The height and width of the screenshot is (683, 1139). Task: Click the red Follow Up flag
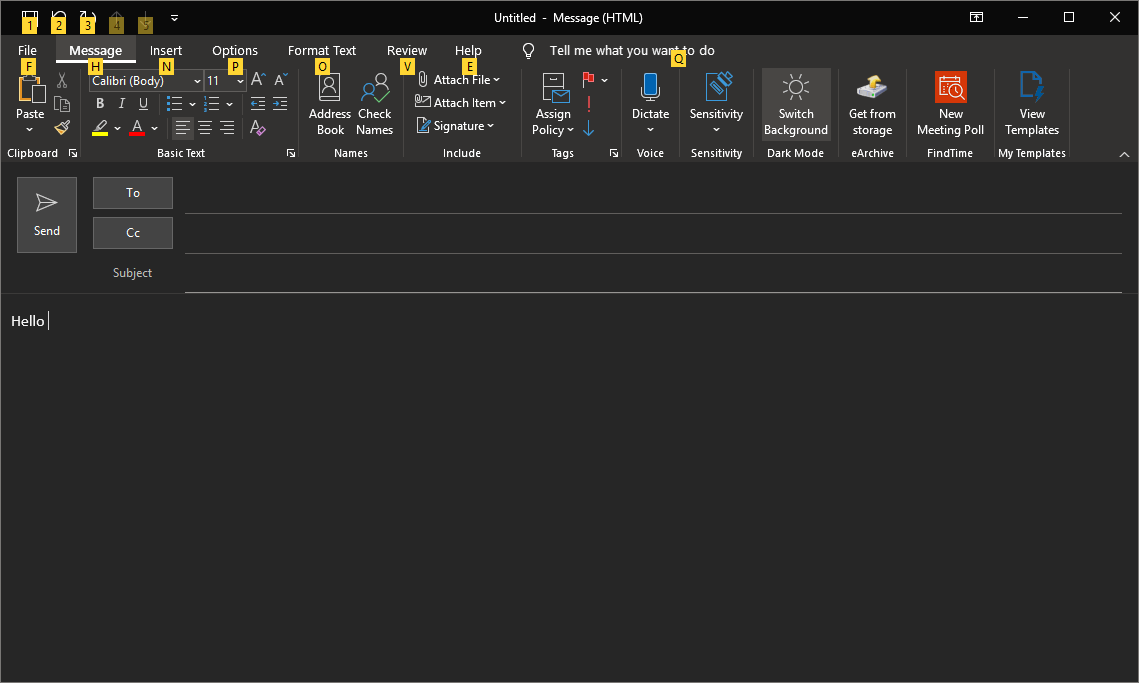[588, 79]
